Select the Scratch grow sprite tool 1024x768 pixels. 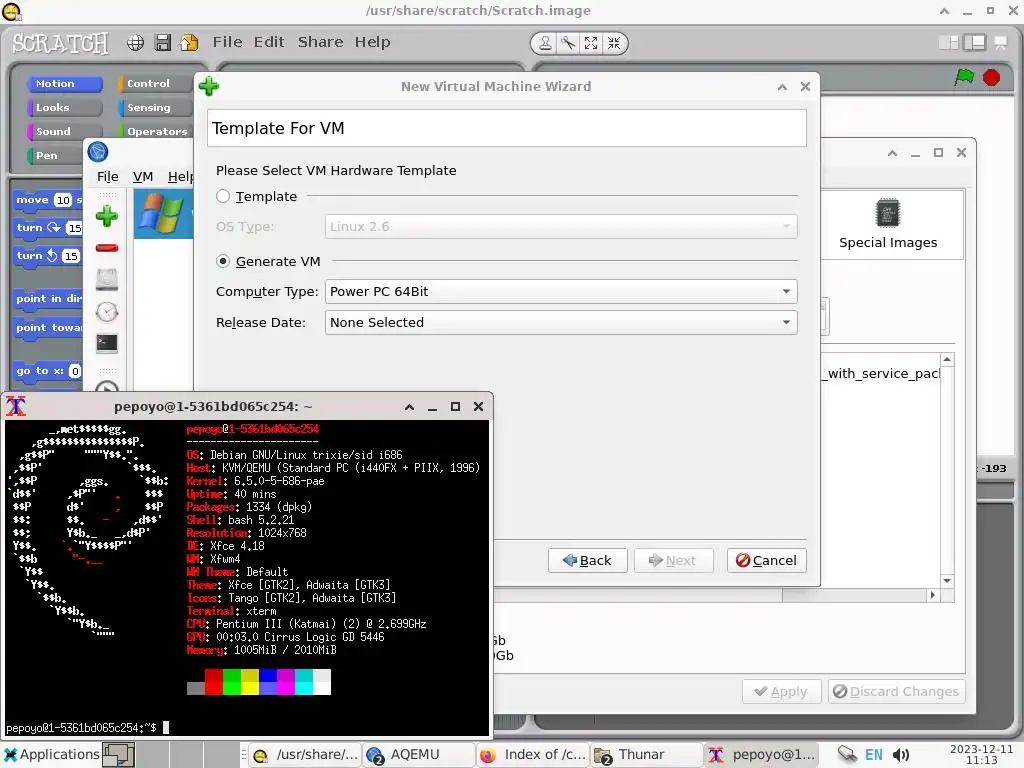pyautogui.click(x=591, y=43)
